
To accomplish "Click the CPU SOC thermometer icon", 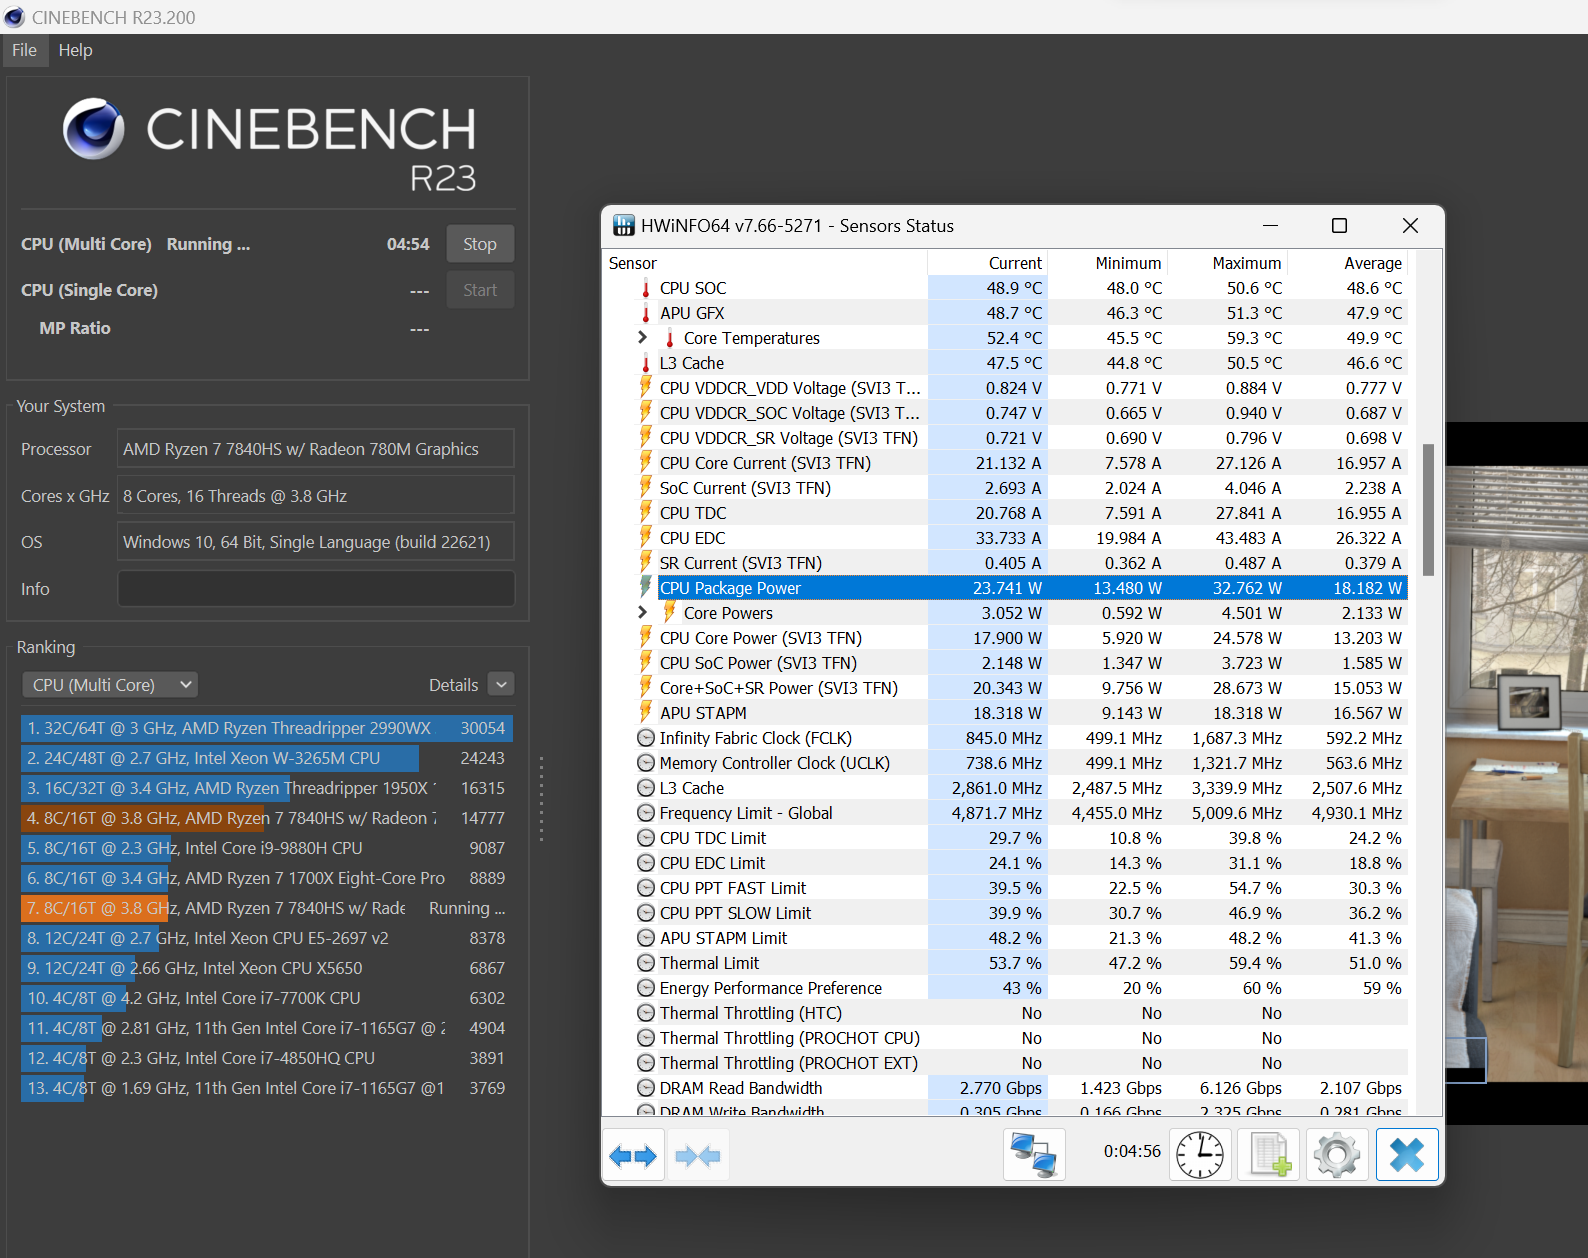I will pos(646,288).
